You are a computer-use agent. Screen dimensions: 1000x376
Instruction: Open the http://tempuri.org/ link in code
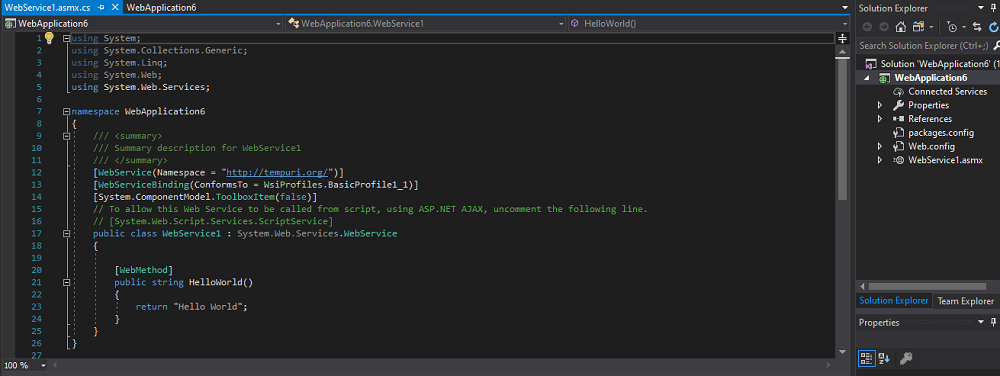click(x=277, y=173)
